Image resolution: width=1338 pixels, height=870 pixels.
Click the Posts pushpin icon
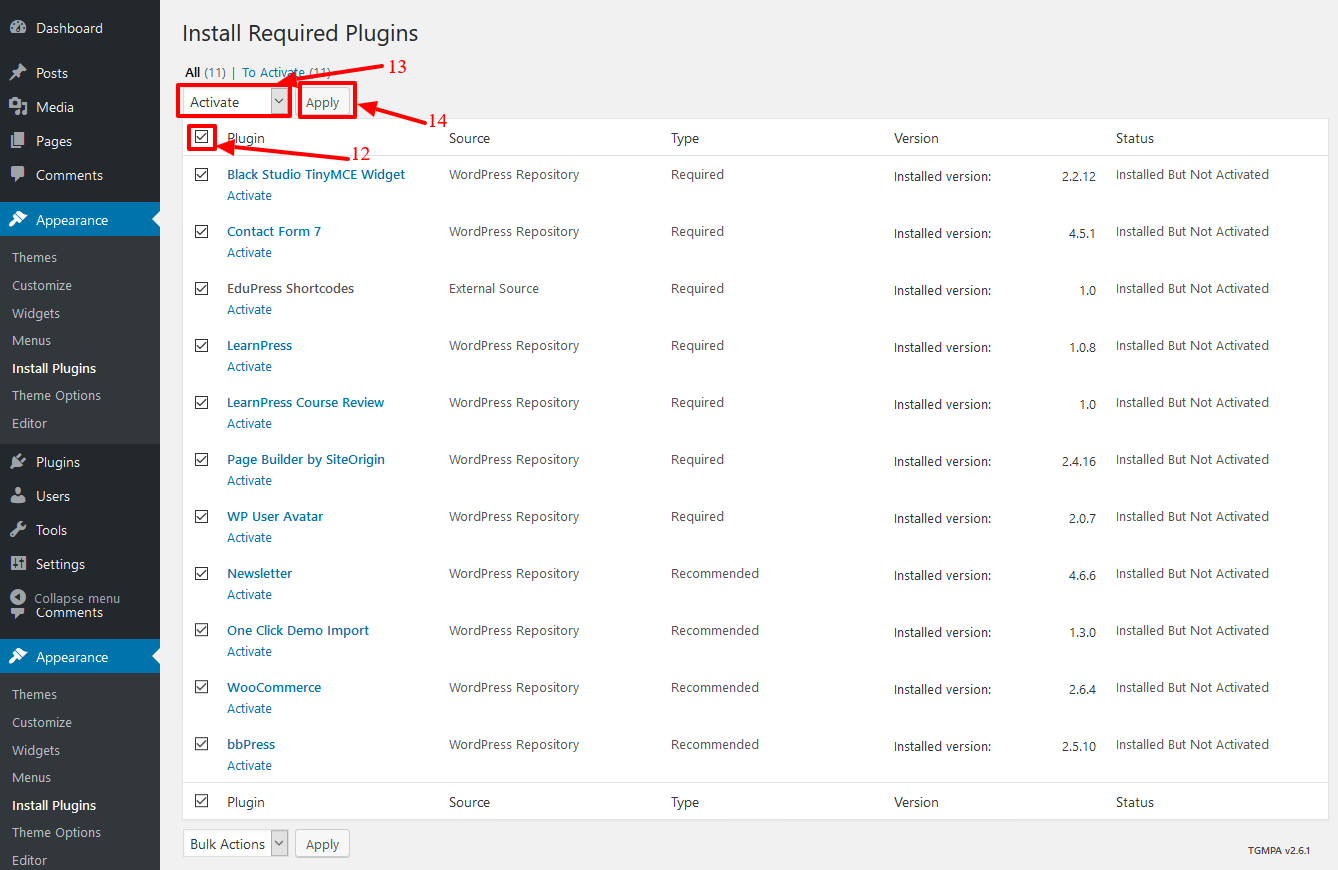coord(18,73)
